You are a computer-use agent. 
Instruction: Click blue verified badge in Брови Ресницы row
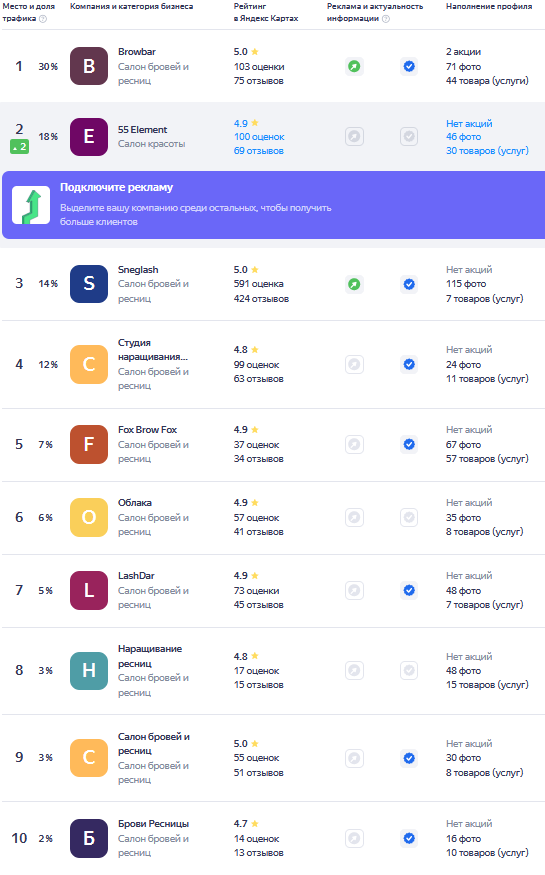point(409,838)
